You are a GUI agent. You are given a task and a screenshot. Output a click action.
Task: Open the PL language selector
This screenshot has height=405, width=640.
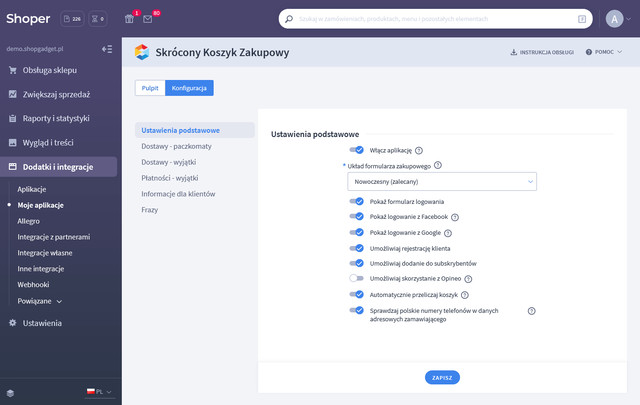100,392
